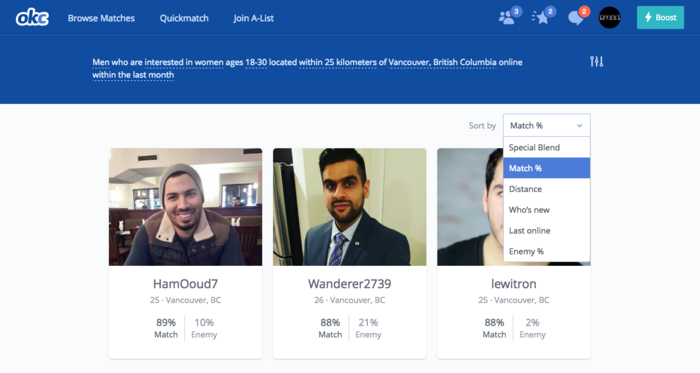Collapse the Sort by dropdown
The height and width of the screenshot is (373, 700).
(546, 125)
